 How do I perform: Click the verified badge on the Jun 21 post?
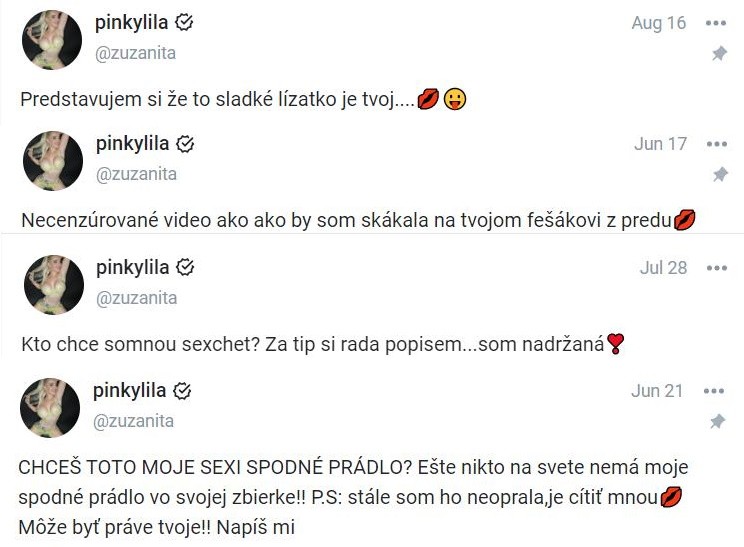(182, 391)
